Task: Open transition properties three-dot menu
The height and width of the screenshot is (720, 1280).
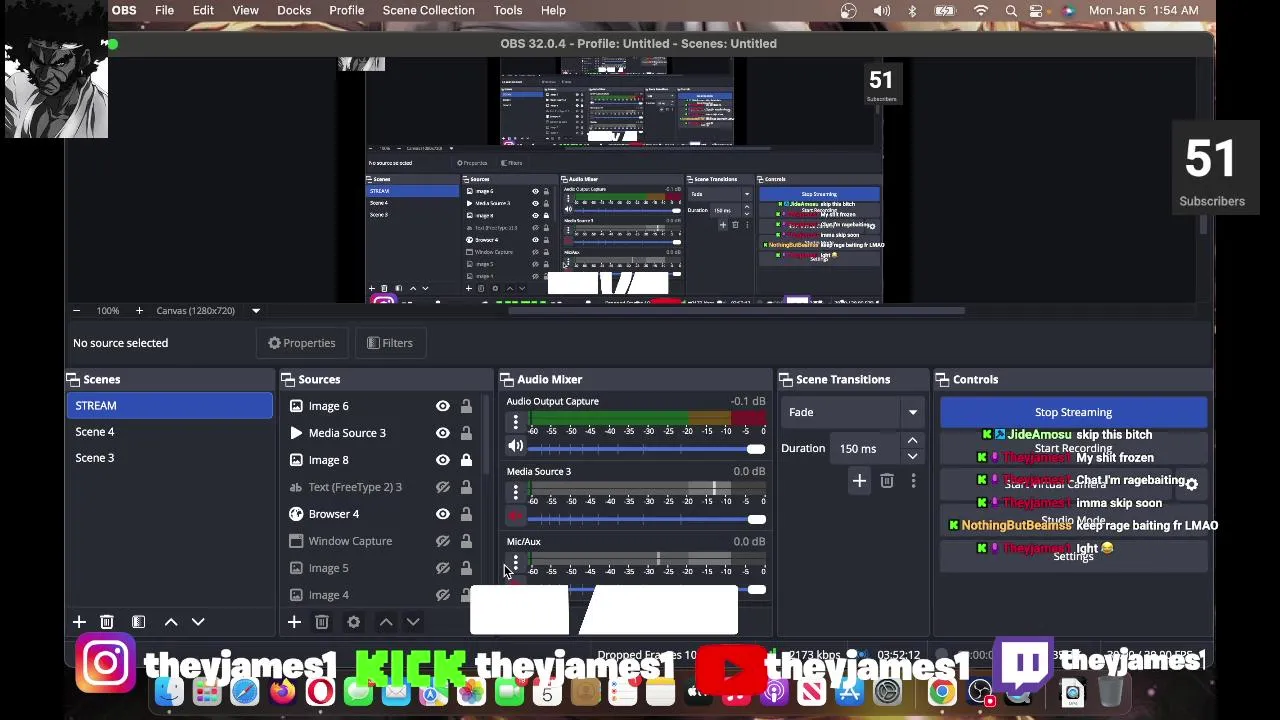Action: point(913,481)
